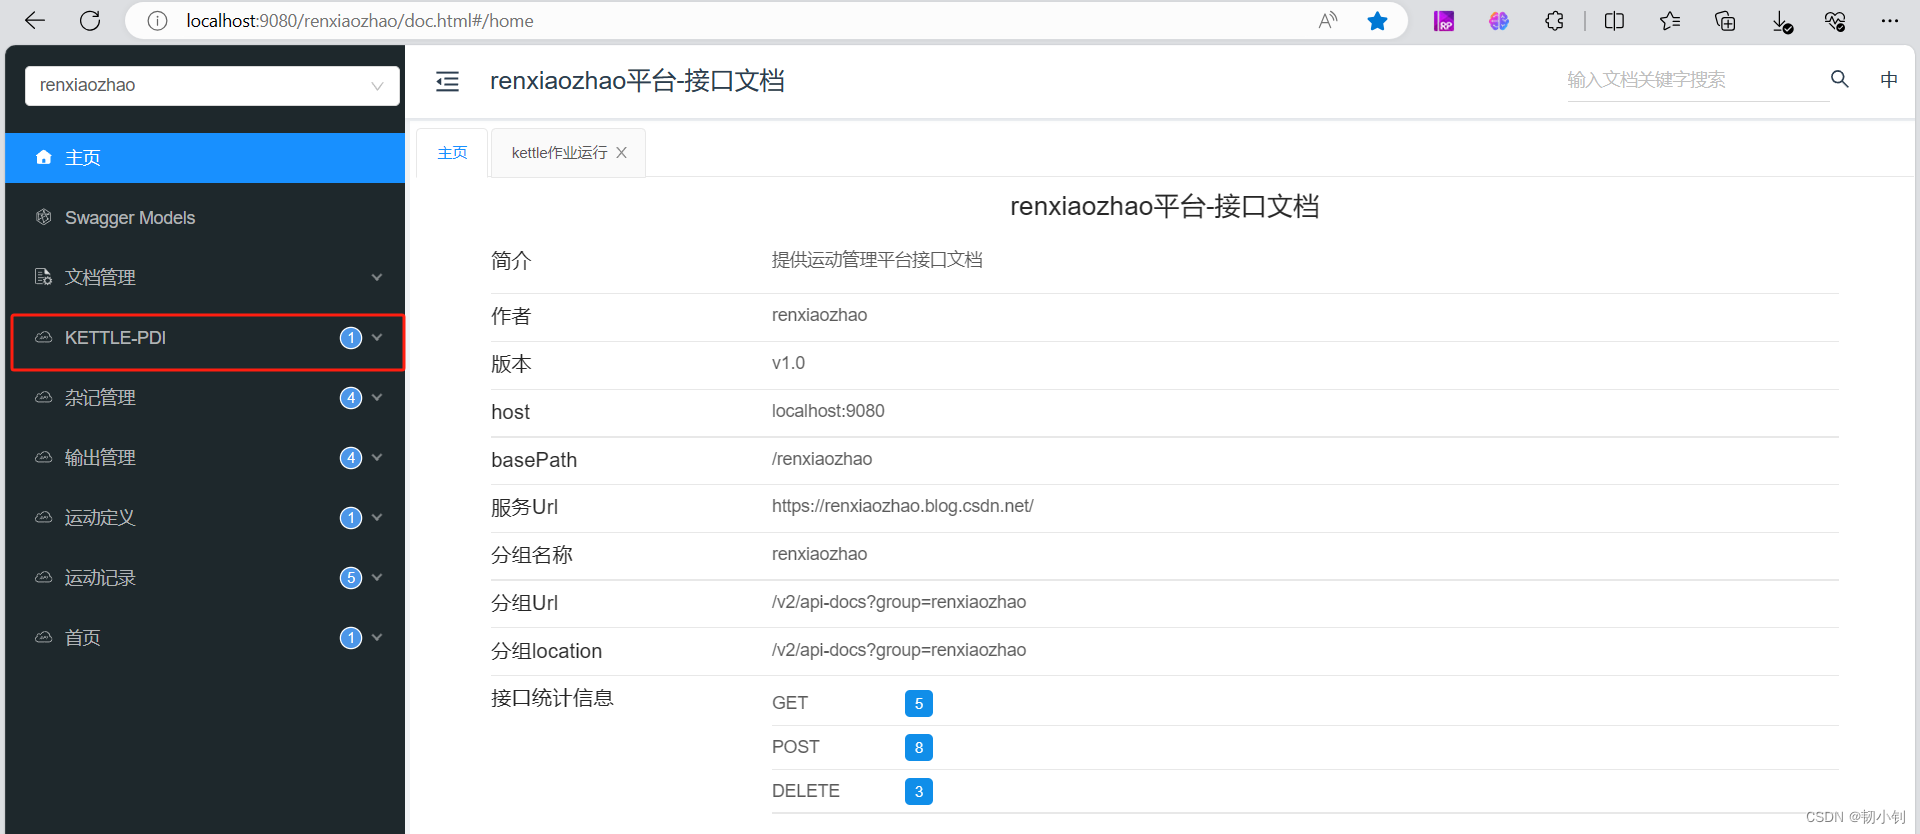Click badge count 4 on 杂记管理
Image resolution: width=1920 pixels, height=834 pixels.
[351, 398]
